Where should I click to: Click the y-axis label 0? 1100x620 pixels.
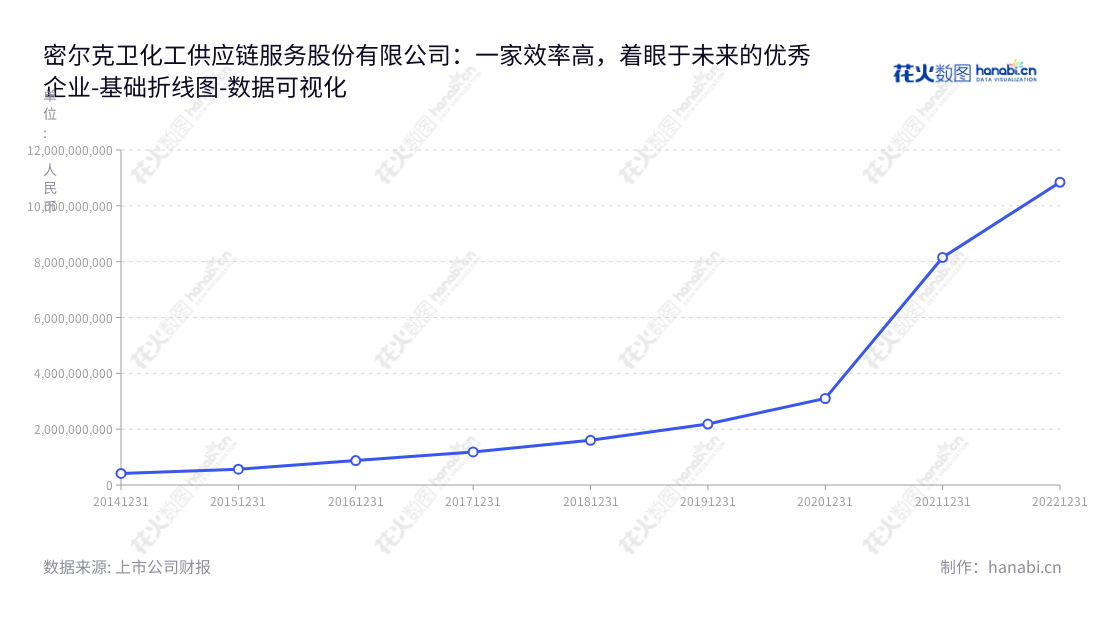click(x=109, y=485)
